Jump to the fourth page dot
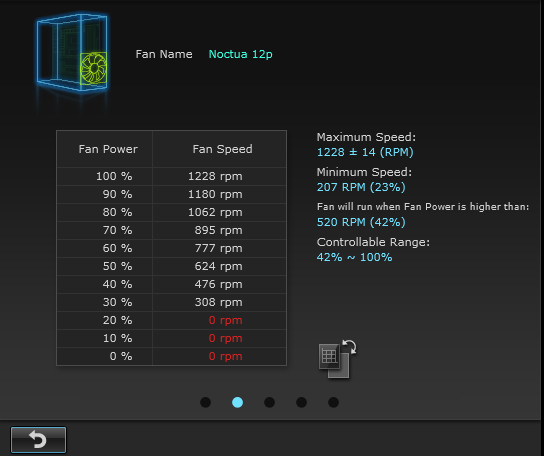Screen dimensions: 544x456 [x=301, y=402]
